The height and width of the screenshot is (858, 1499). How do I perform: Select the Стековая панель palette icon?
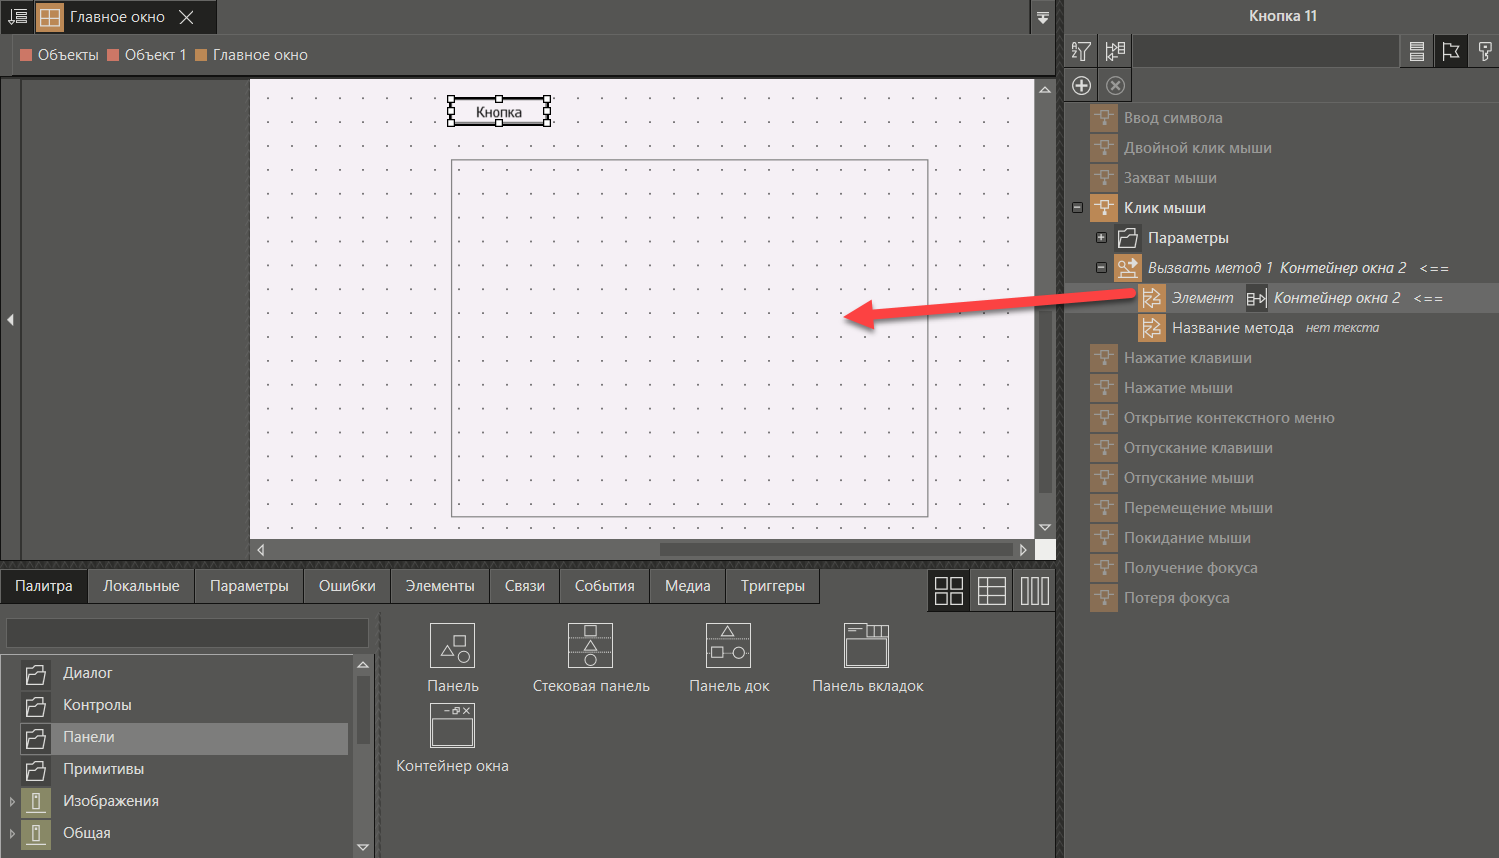[x=590, y=646]
